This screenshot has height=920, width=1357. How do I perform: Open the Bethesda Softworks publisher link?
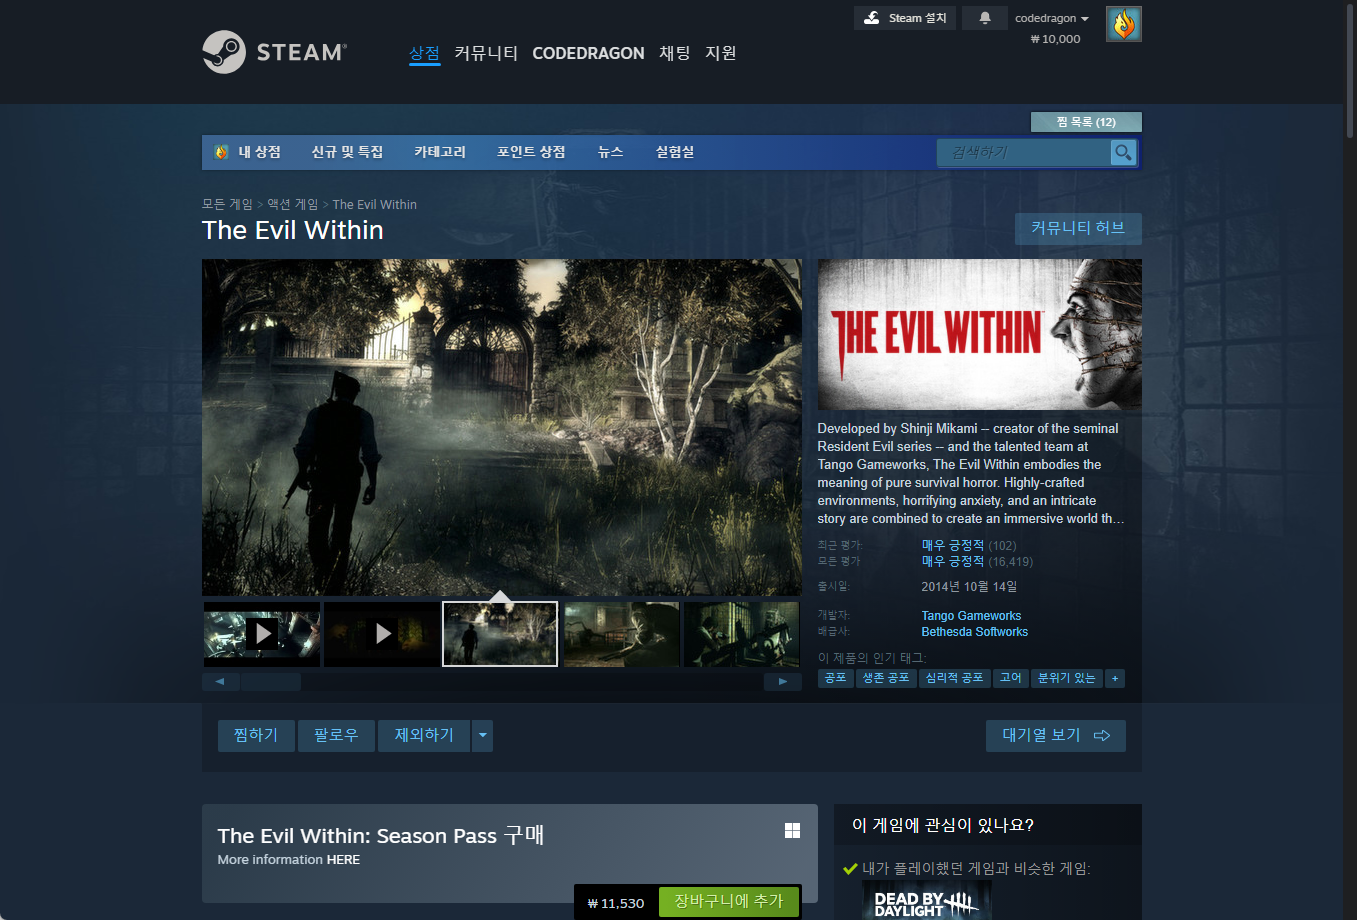pyautogui.click(x=975, y=632)
